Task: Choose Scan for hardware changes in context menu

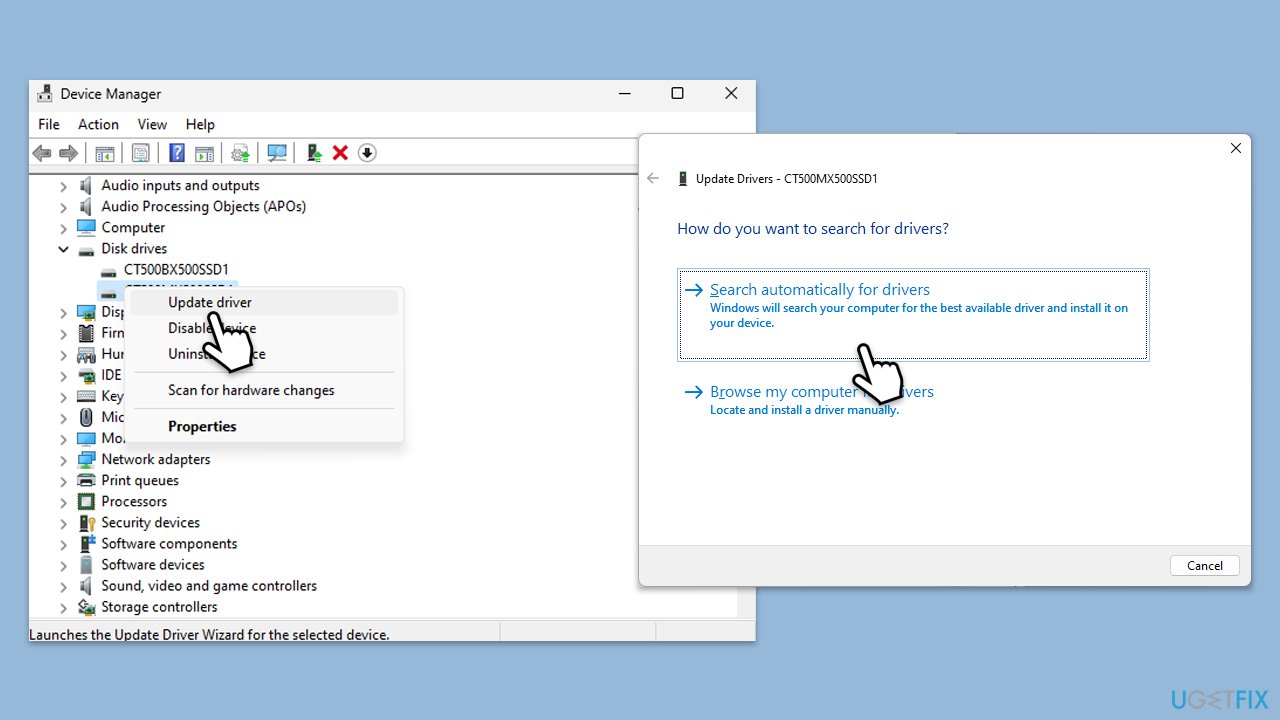Action: (264, 391)
